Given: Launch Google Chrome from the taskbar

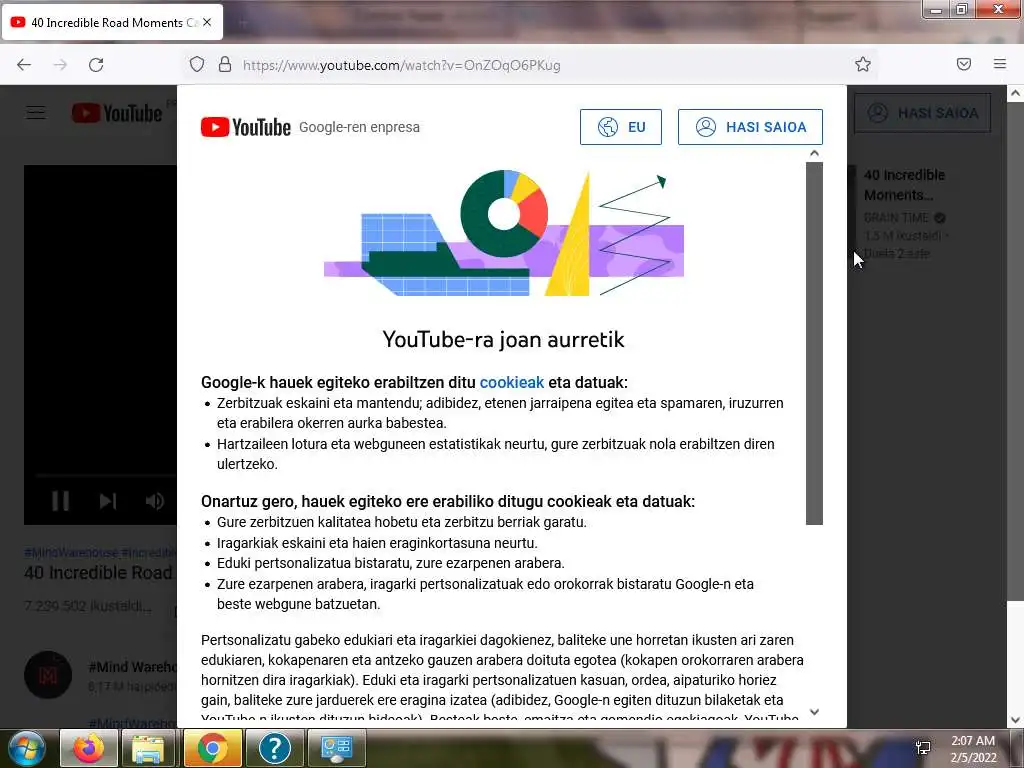Looking at the screenshot, I should tap(212, 748).
